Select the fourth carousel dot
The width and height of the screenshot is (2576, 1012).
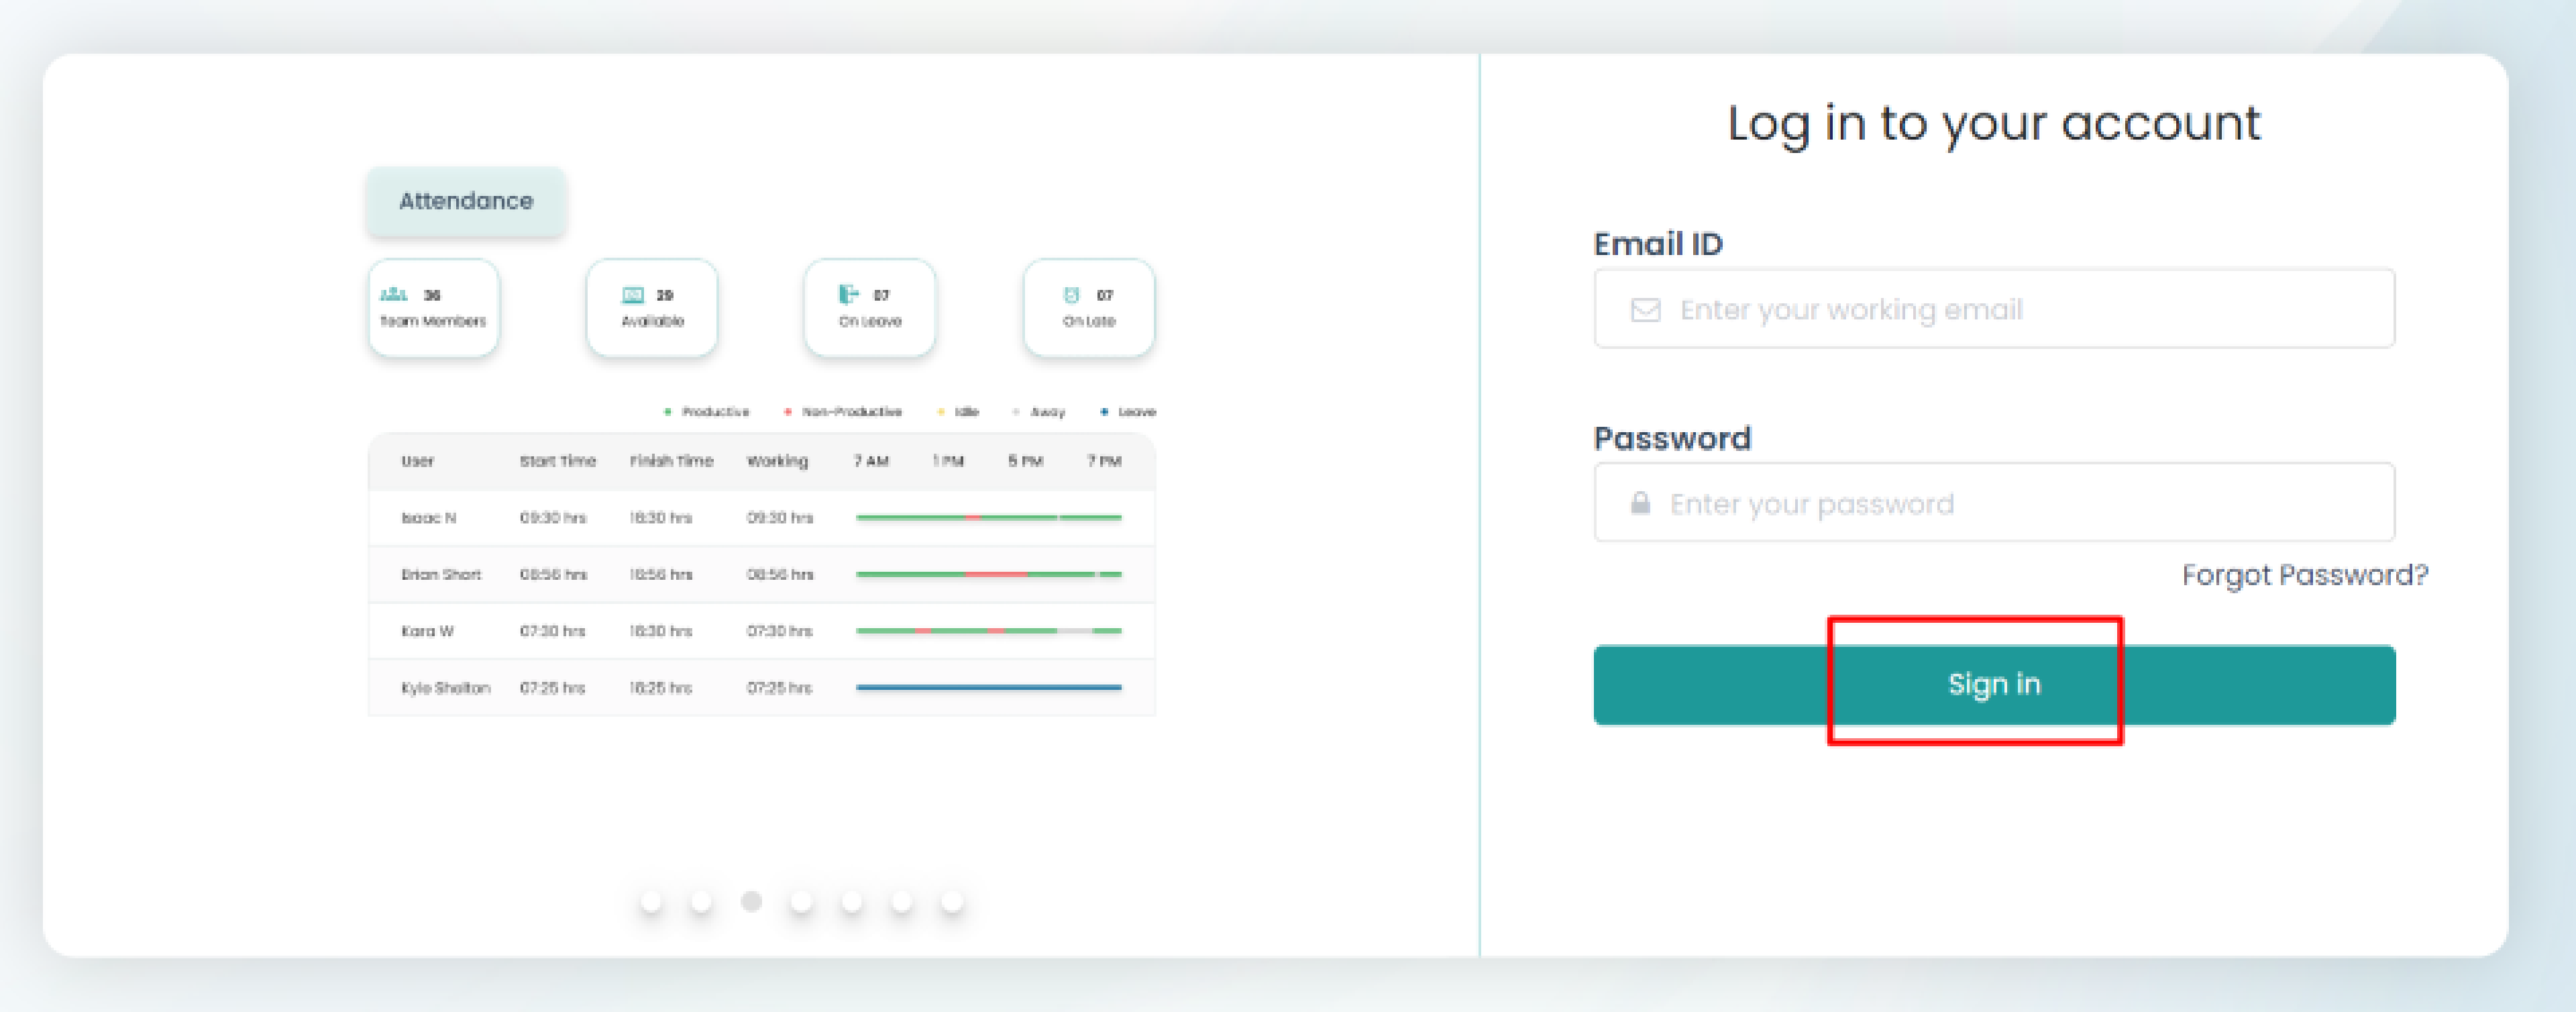pyautogui.click(x=801, y=902)
